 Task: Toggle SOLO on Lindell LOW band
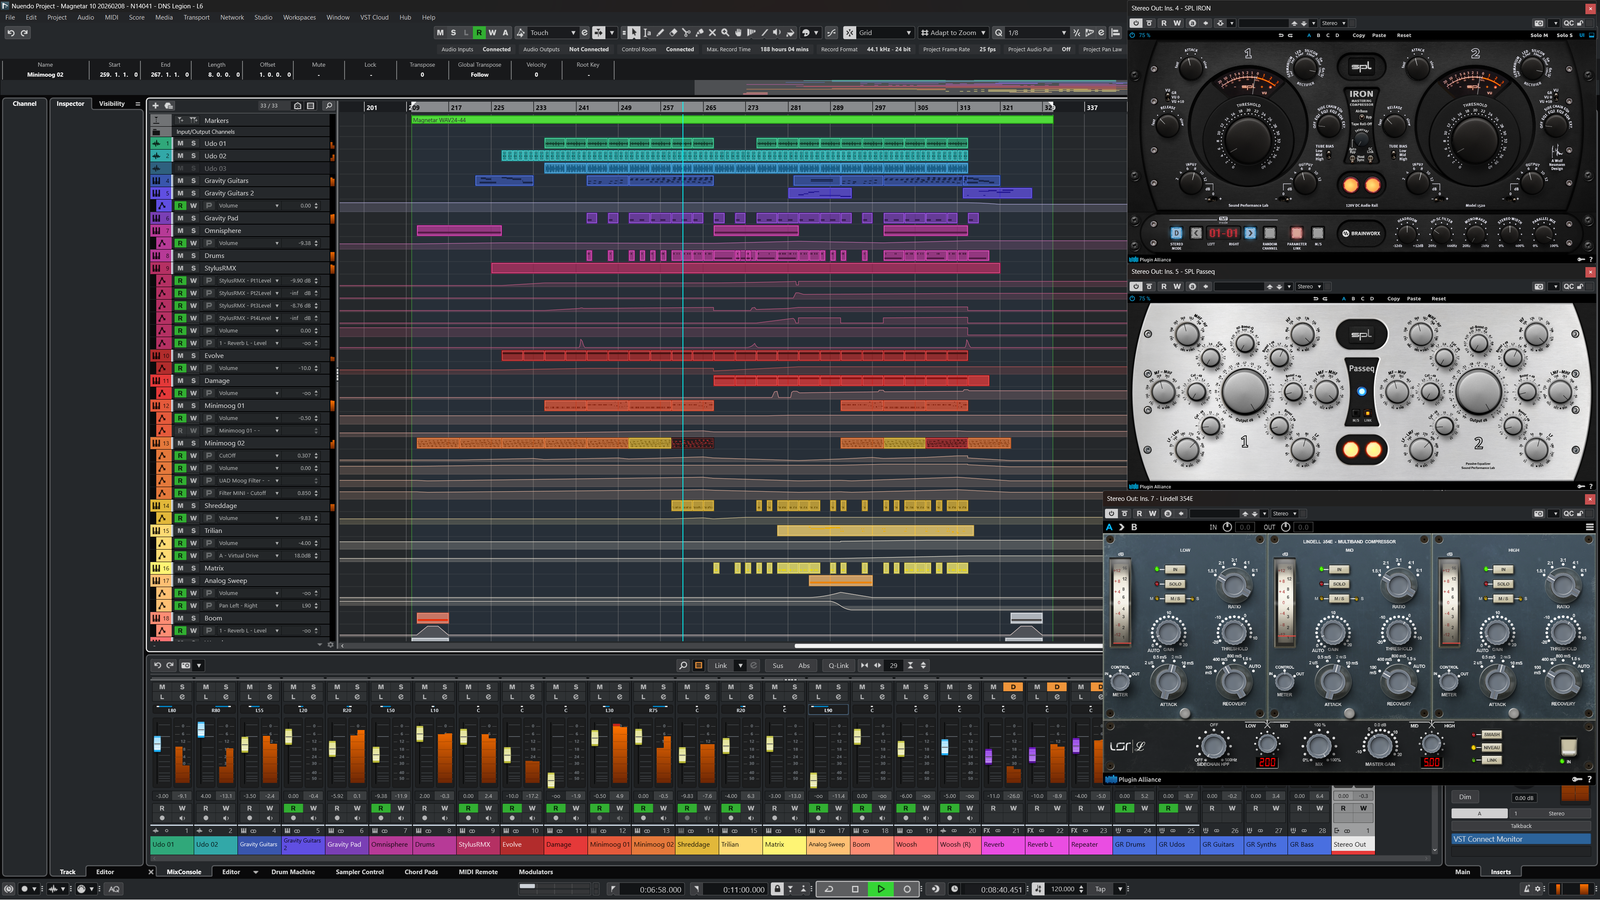tap(1175, 584)
